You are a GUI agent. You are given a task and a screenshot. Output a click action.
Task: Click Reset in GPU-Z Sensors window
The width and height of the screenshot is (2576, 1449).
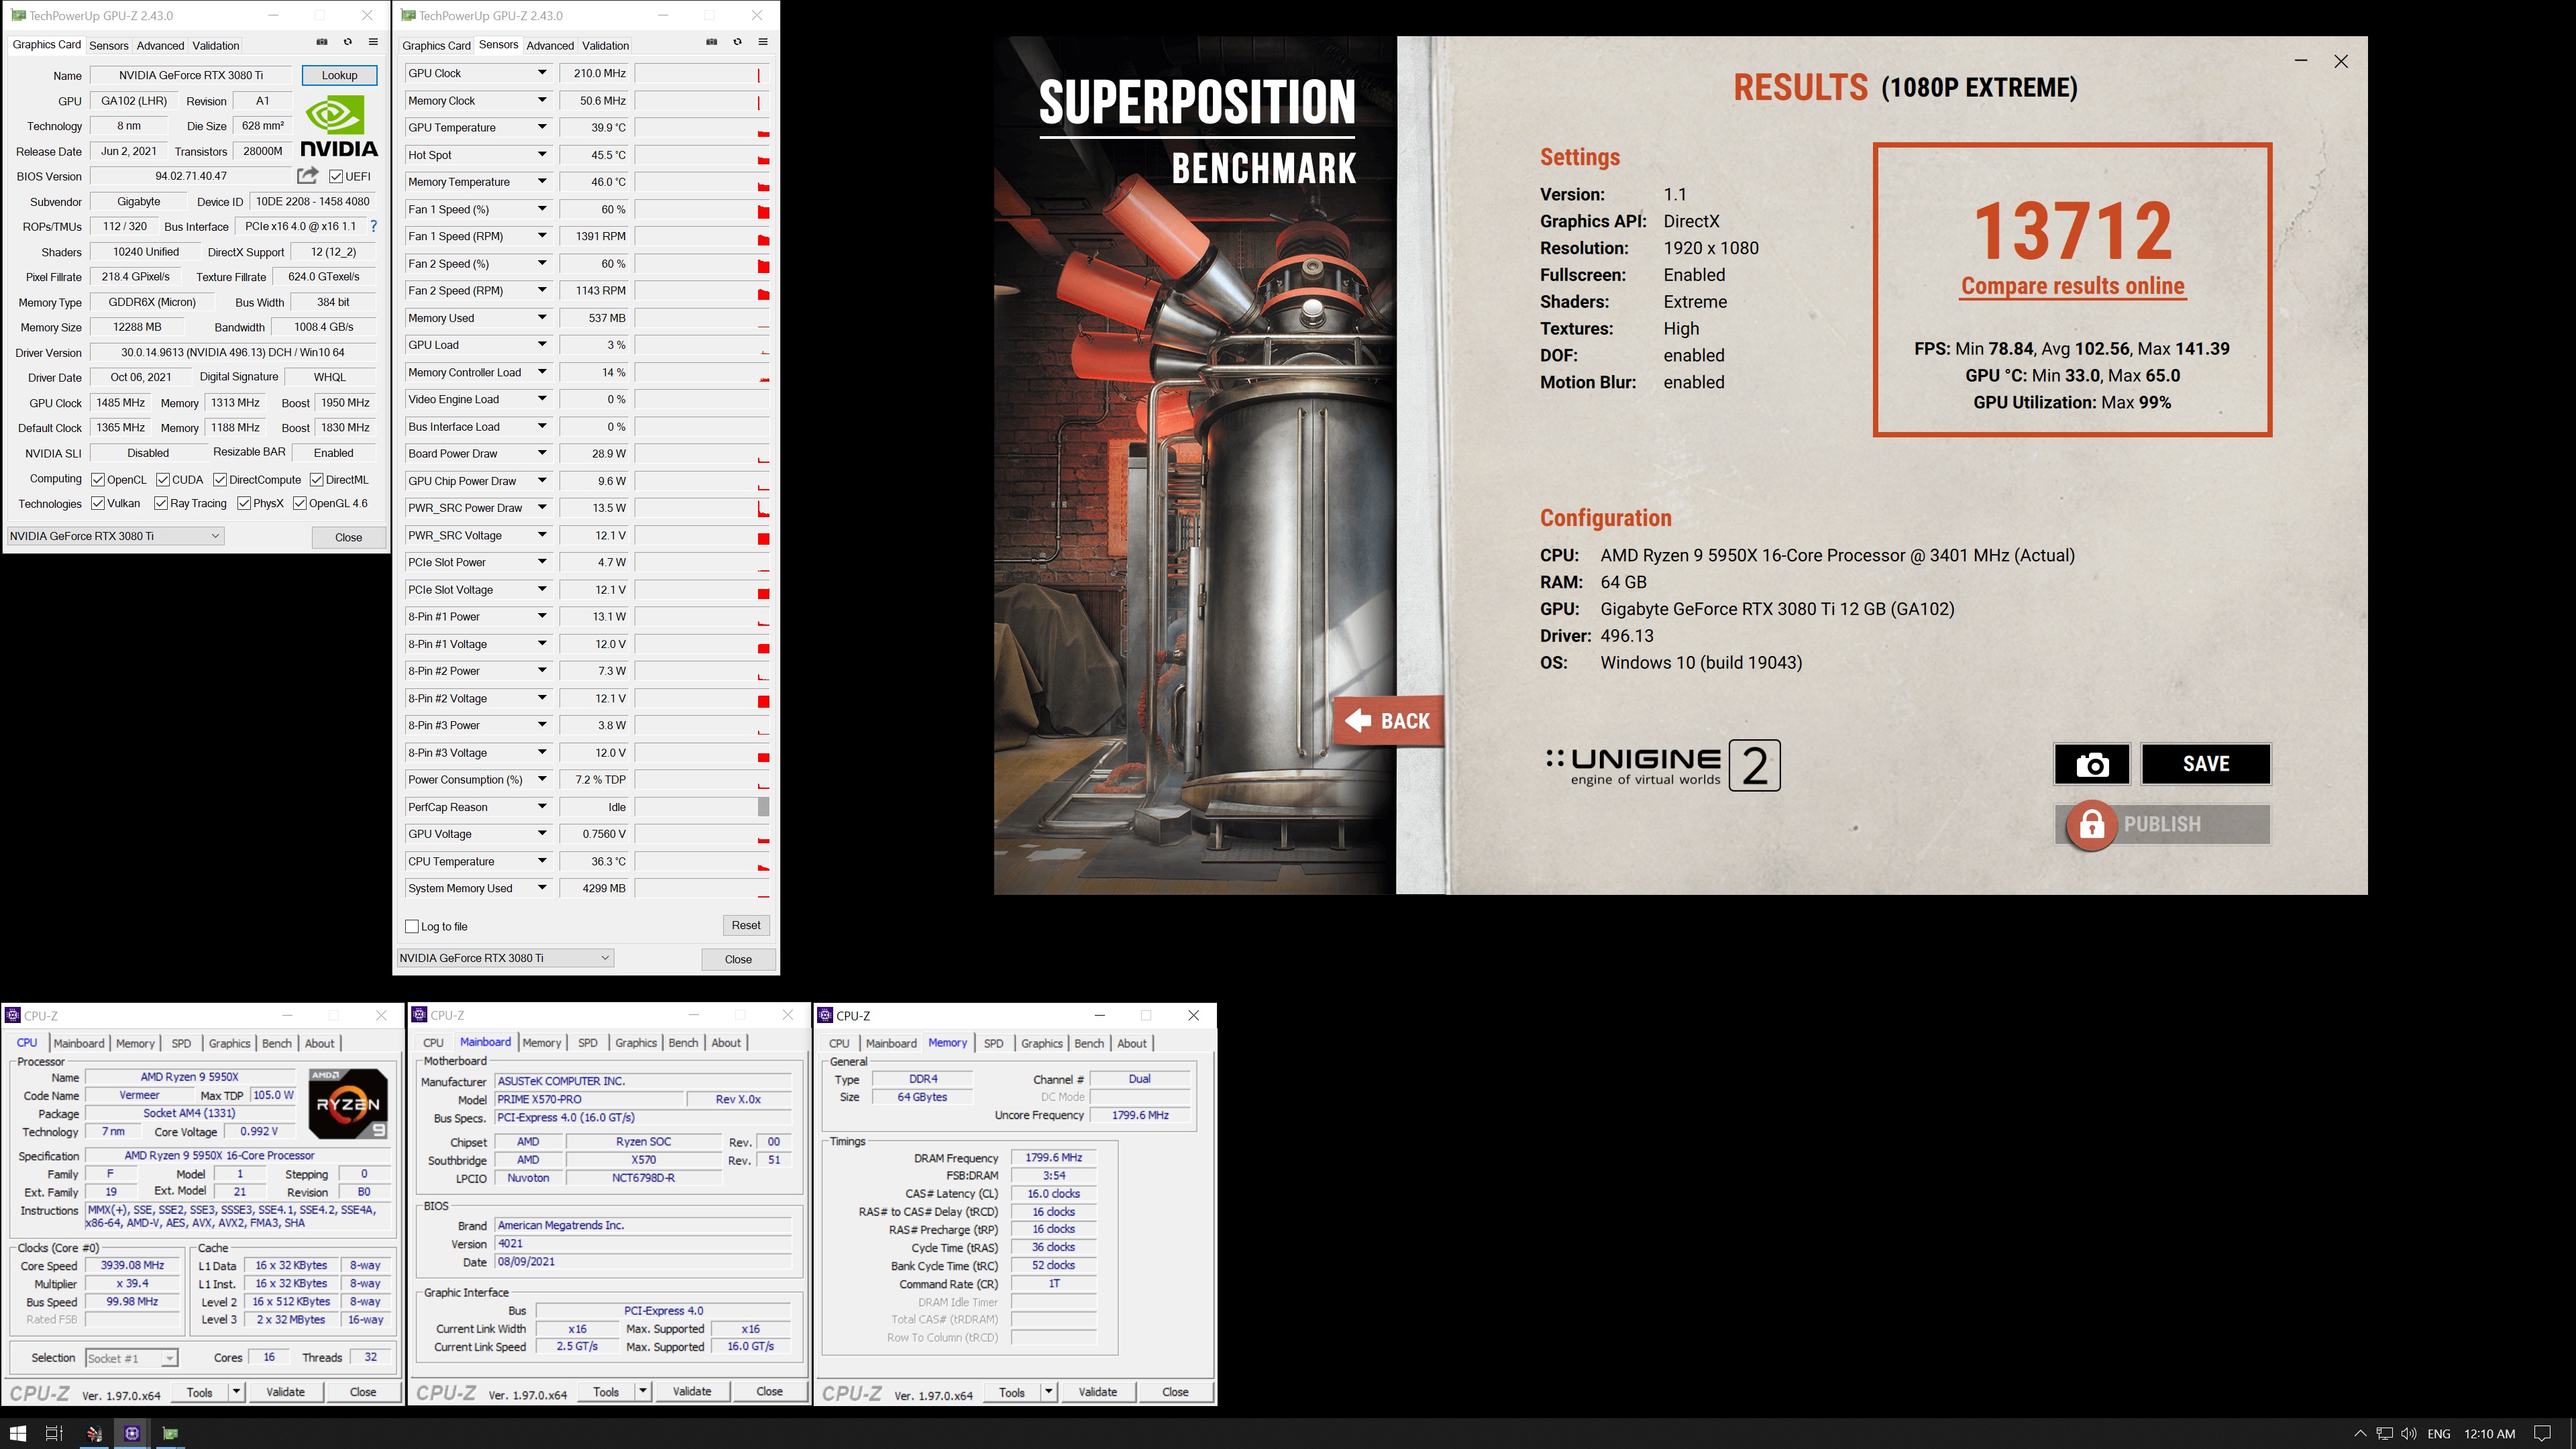pyautogui.click(x=746, y=925)
